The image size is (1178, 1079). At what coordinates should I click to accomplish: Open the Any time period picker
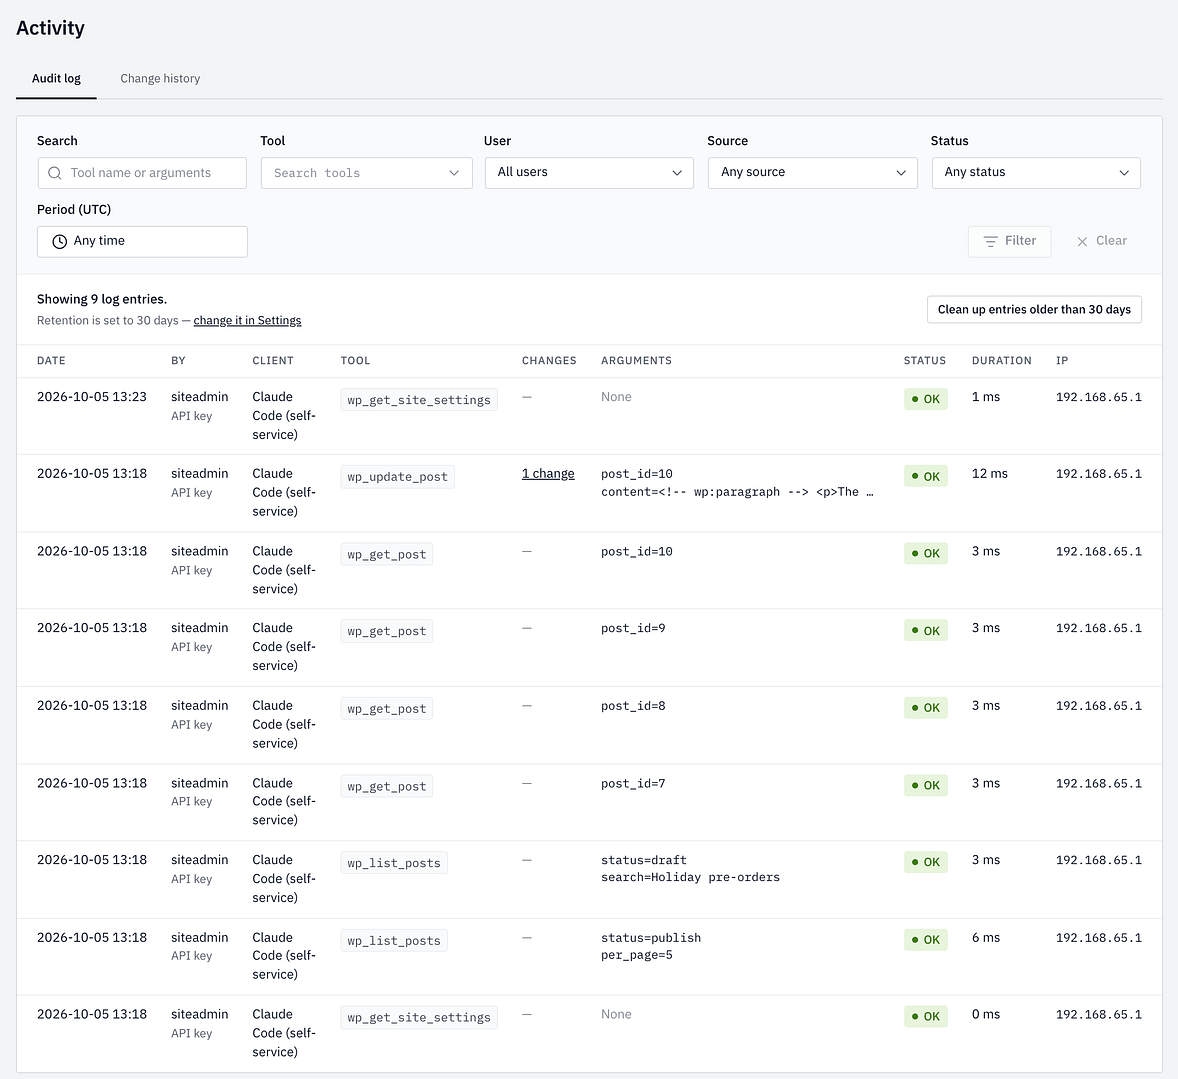[142, 241]
